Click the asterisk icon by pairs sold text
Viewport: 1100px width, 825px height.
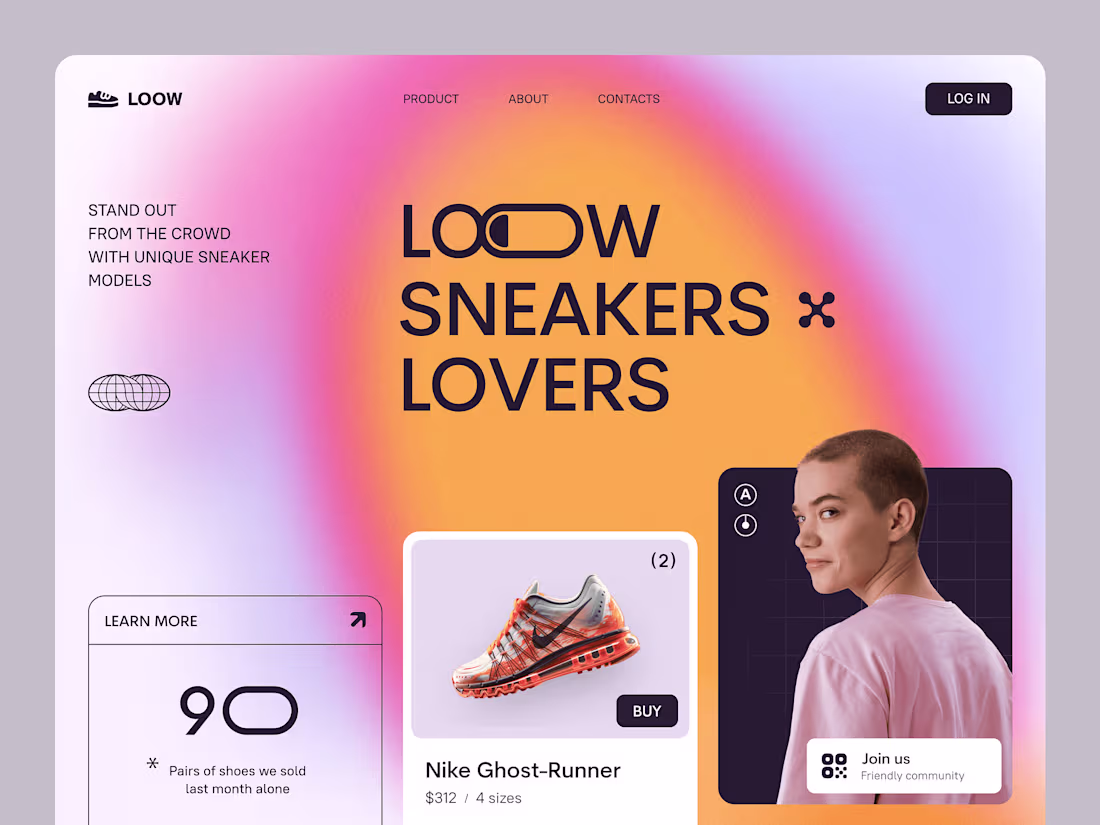(x=152, y=763)
